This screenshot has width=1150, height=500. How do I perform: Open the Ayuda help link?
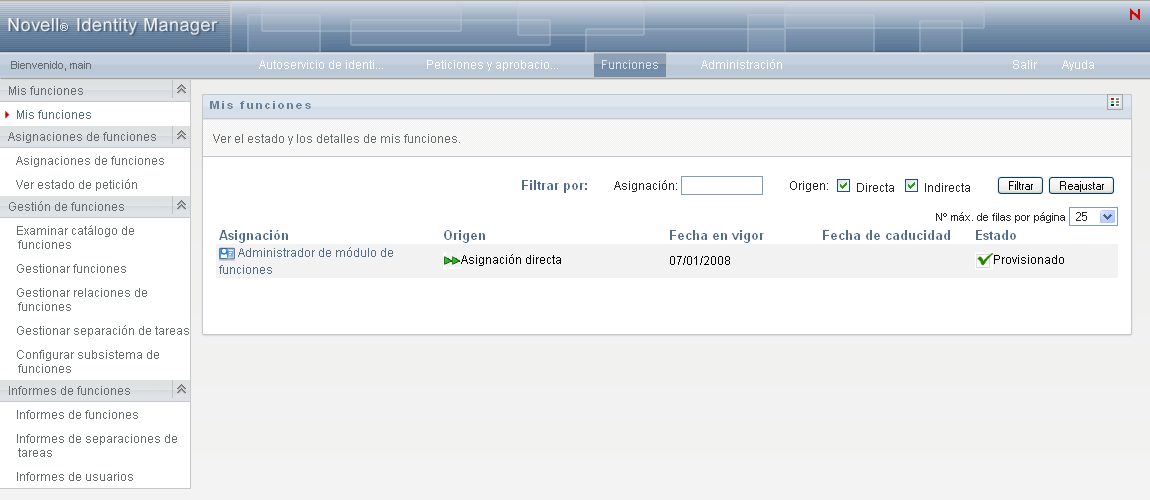1078,65
